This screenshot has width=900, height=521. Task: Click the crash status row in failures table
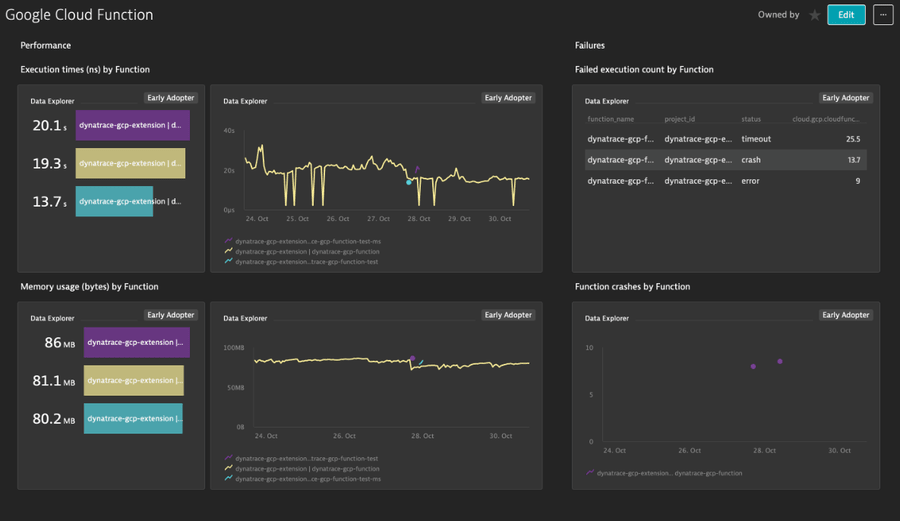pyautogui.click(x=726, y=160)
